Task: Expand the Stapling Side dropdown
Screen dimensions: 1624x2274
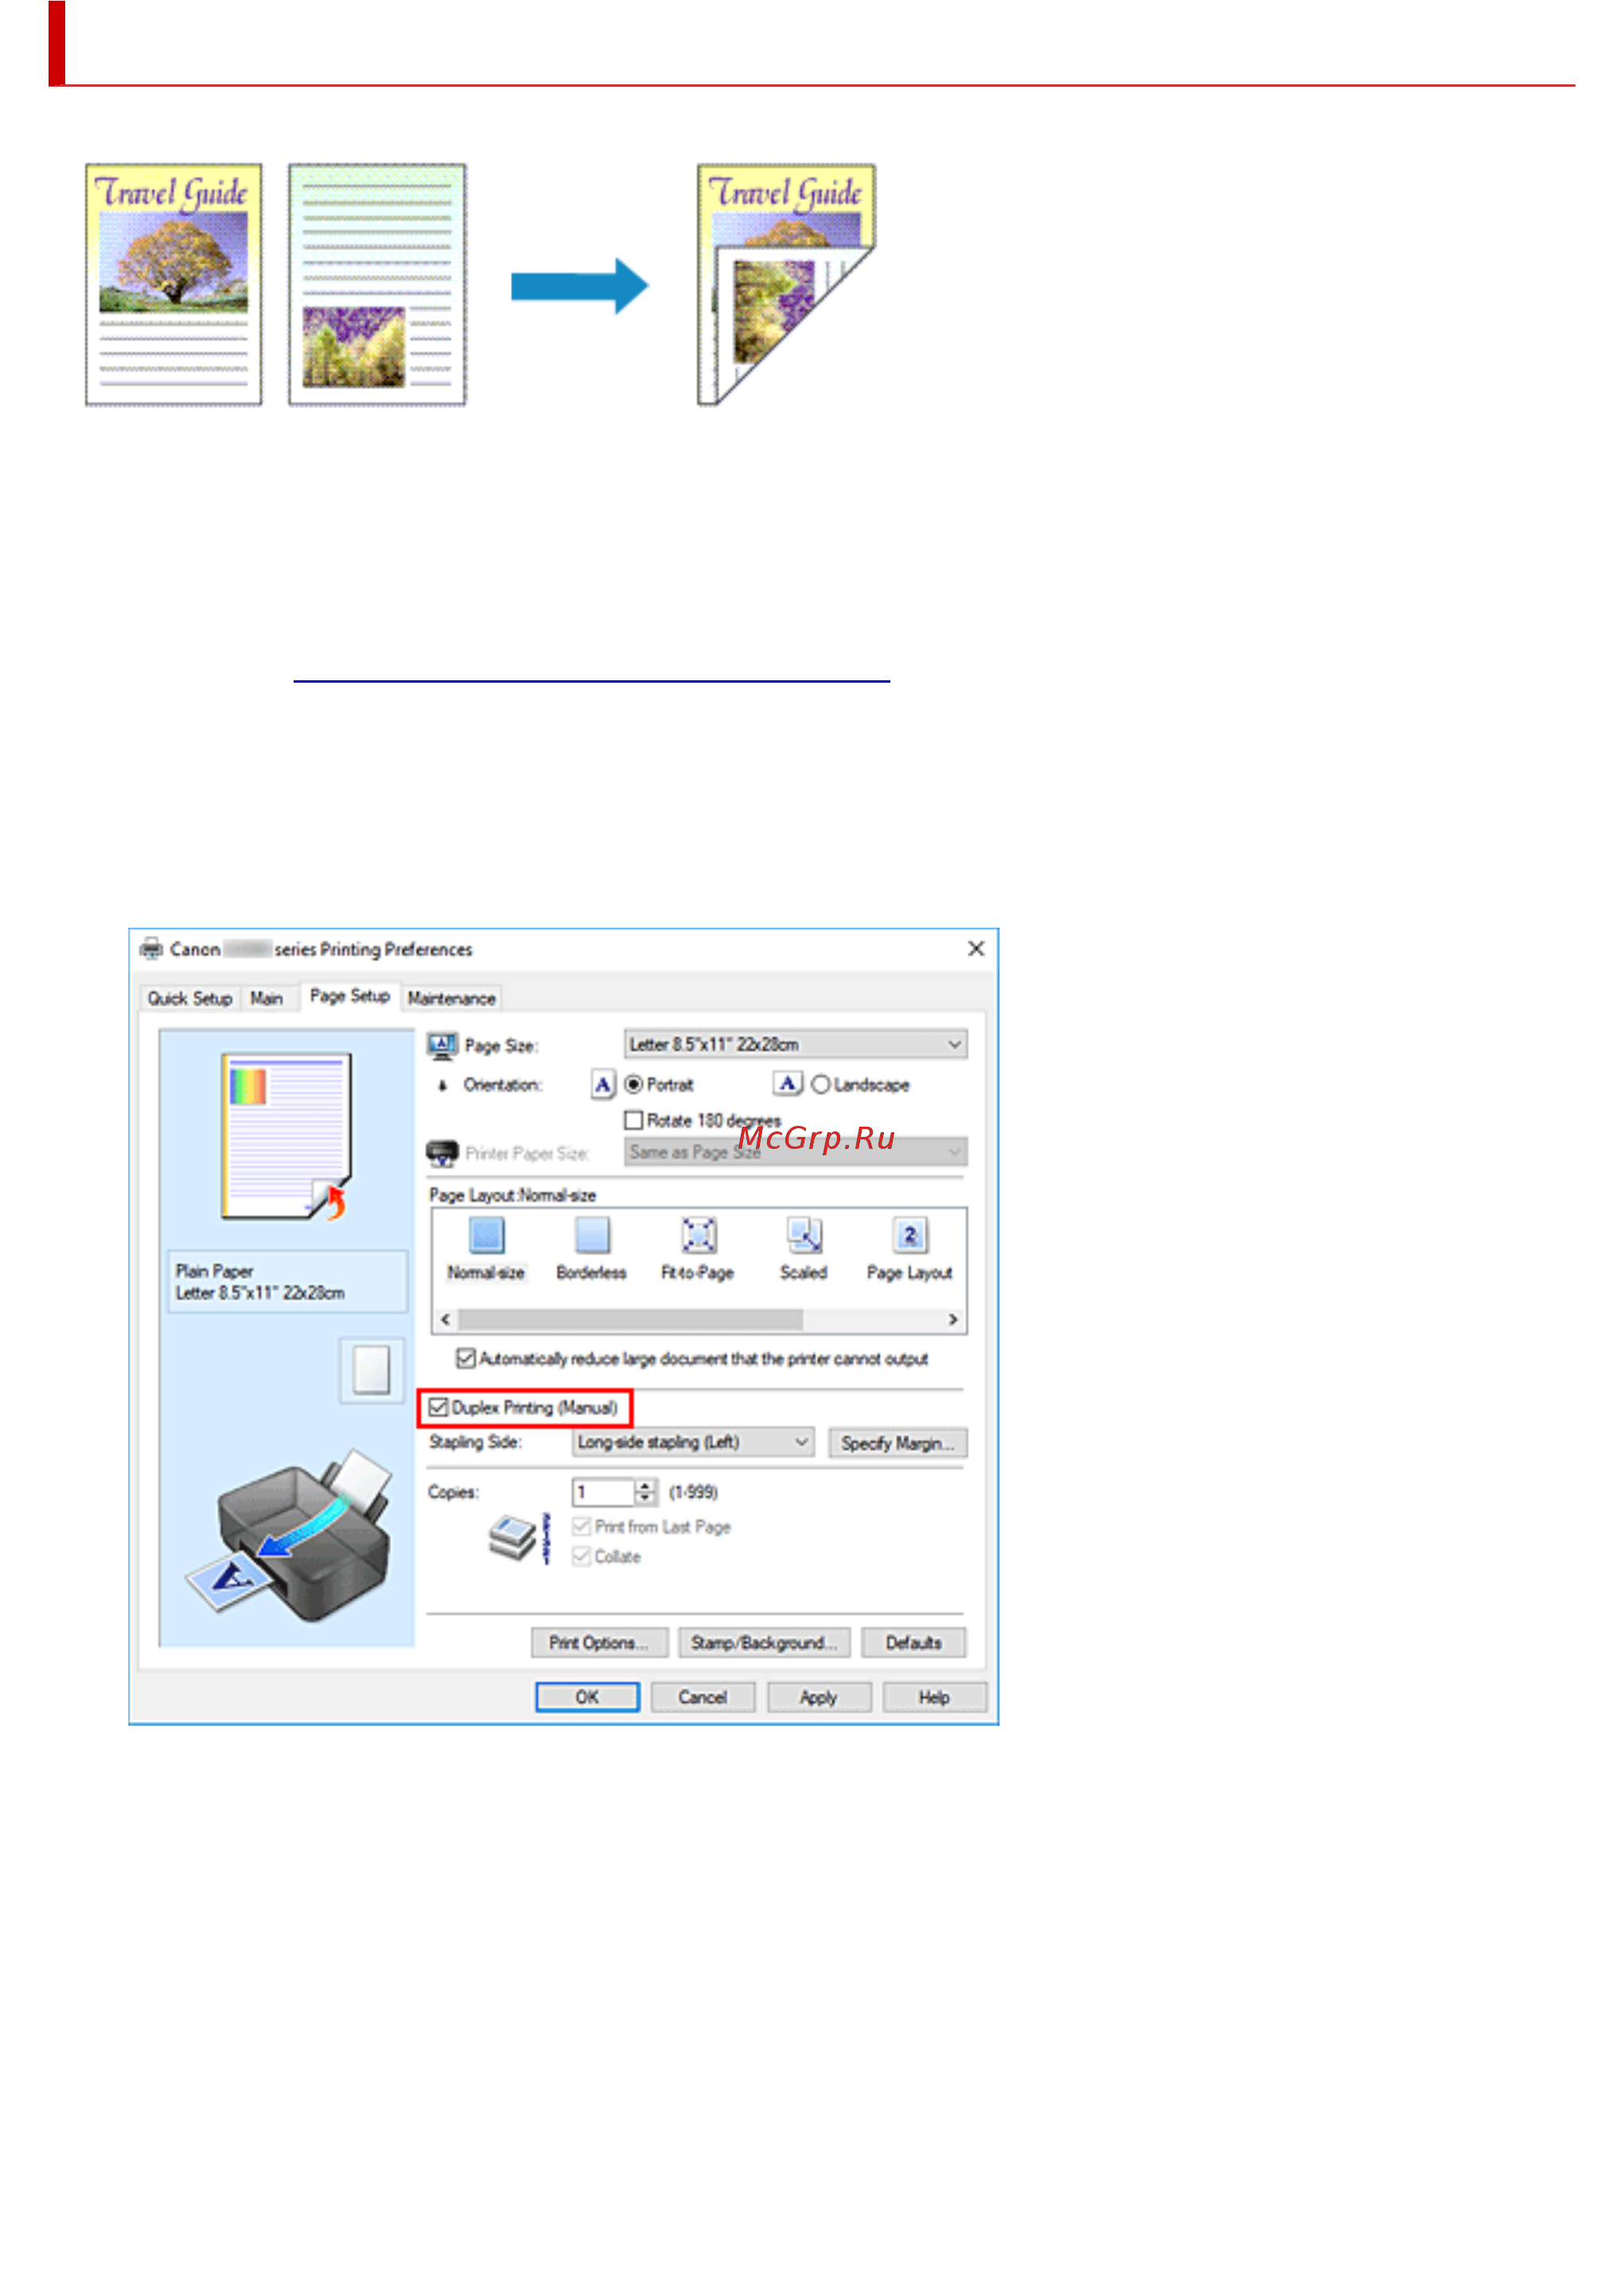Action: tap(693, 1442)
